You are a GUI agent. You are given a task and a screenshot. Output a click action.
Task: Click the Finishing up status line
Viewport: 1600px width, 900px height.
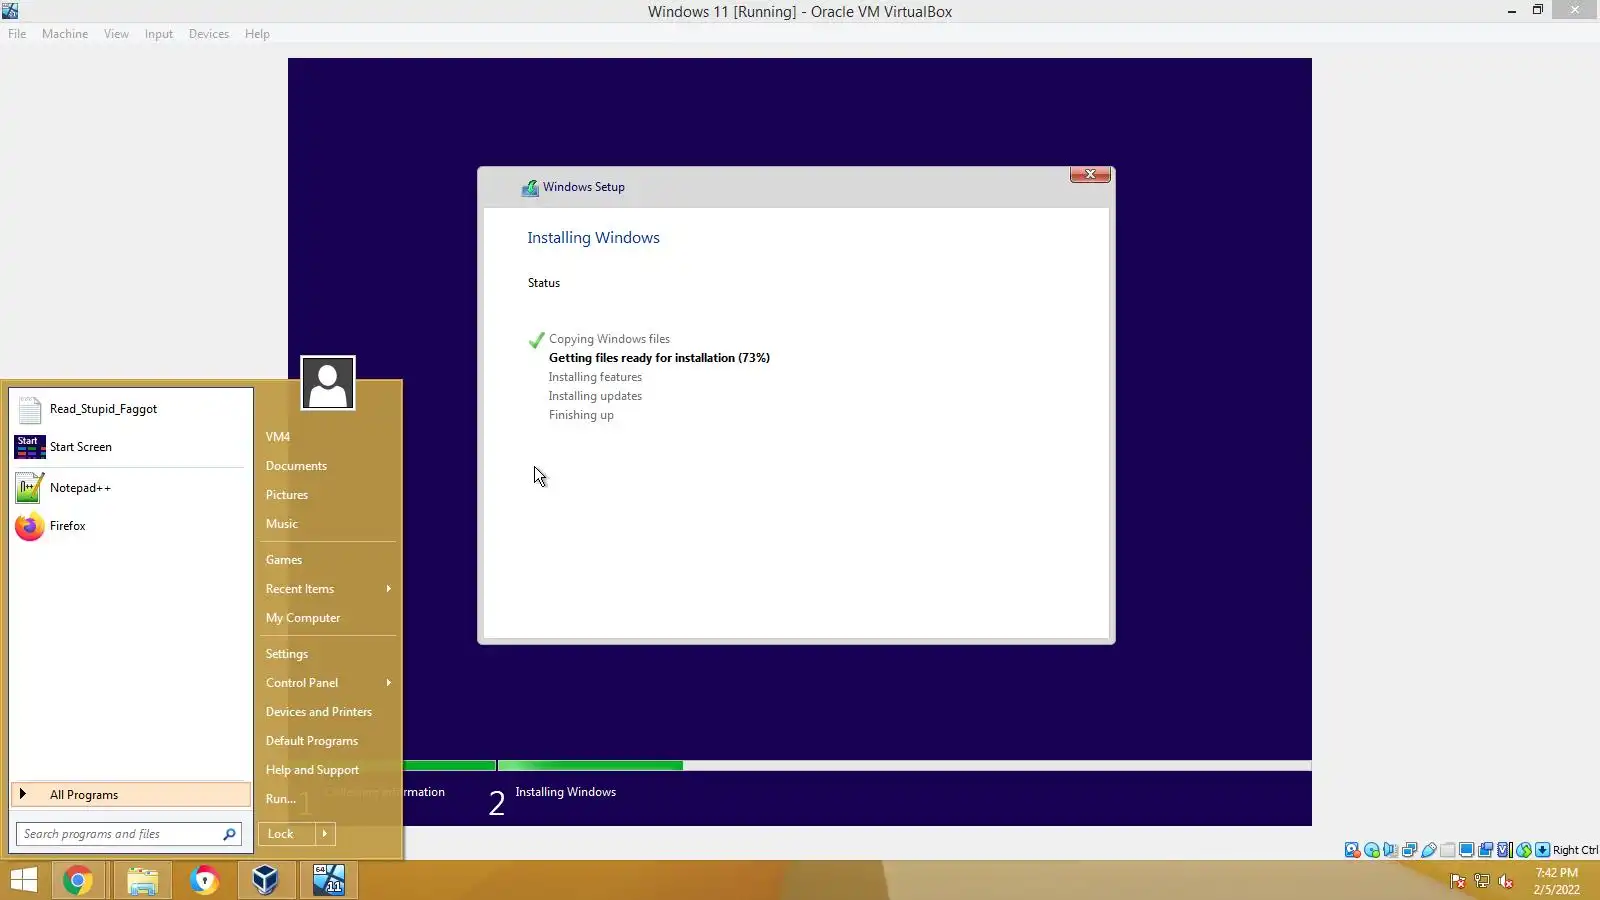(581, 415)
